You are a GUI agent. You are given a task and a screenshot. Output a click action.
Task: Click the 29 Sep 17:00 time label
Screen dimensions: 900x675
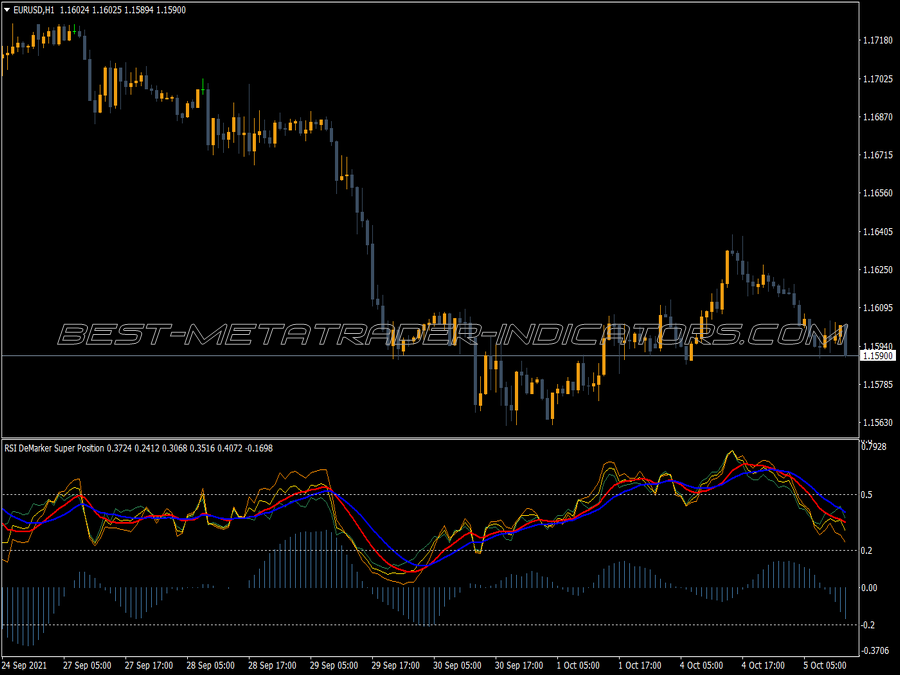pyautogui.click(x=395, y=665)
